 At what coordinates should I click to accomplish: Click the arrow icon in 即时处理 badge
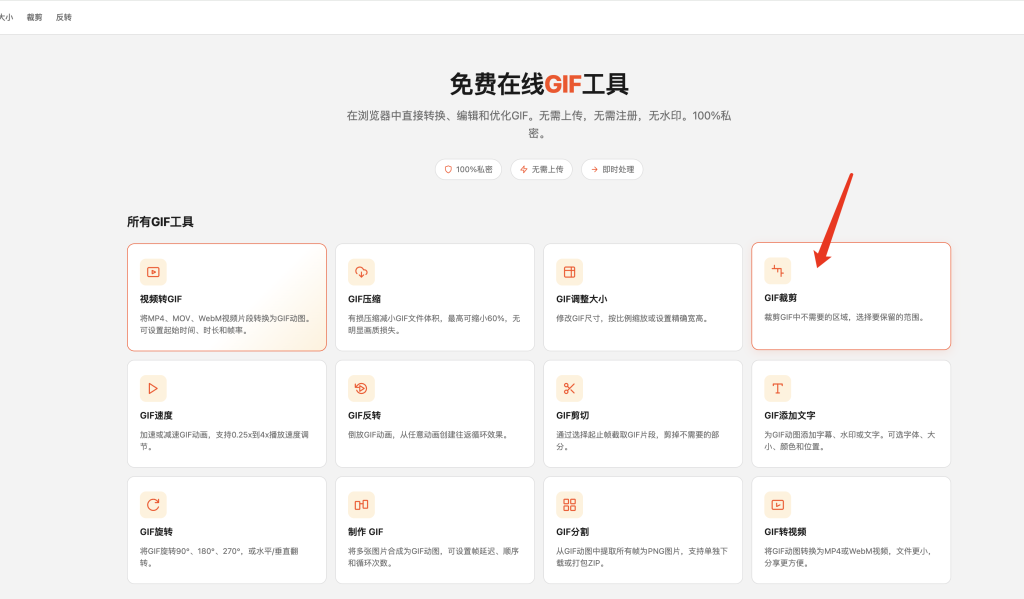coord(594,169)
